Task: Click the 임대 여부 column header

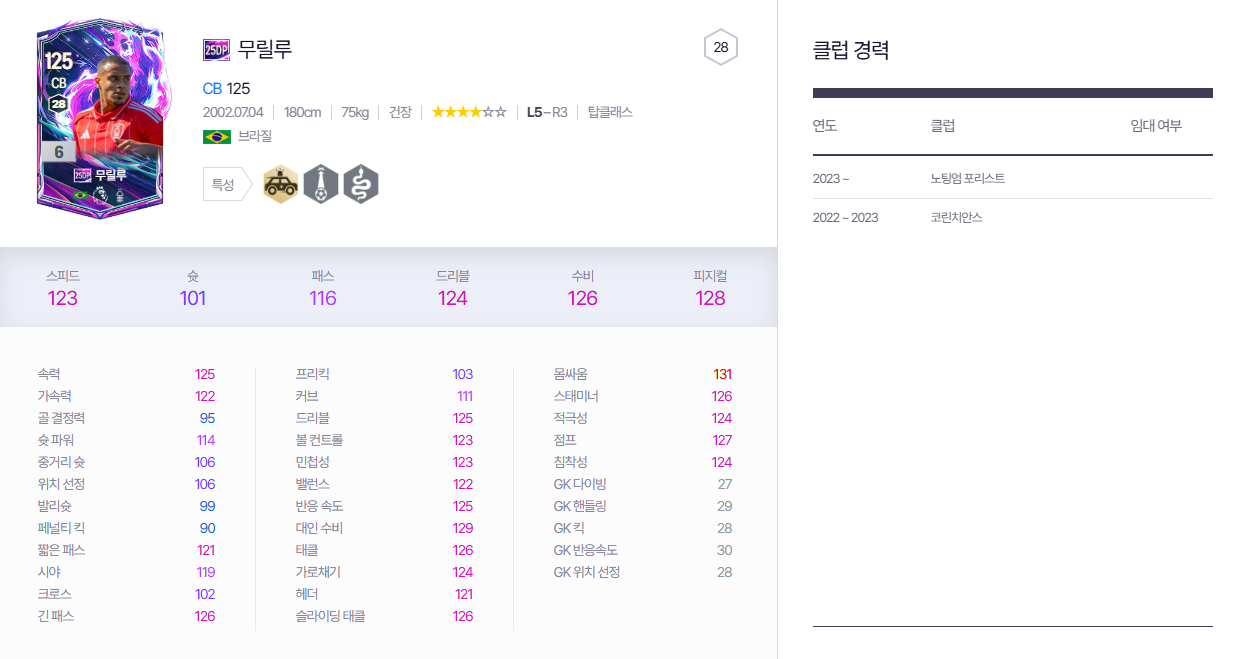Action: click(1156, 126)
